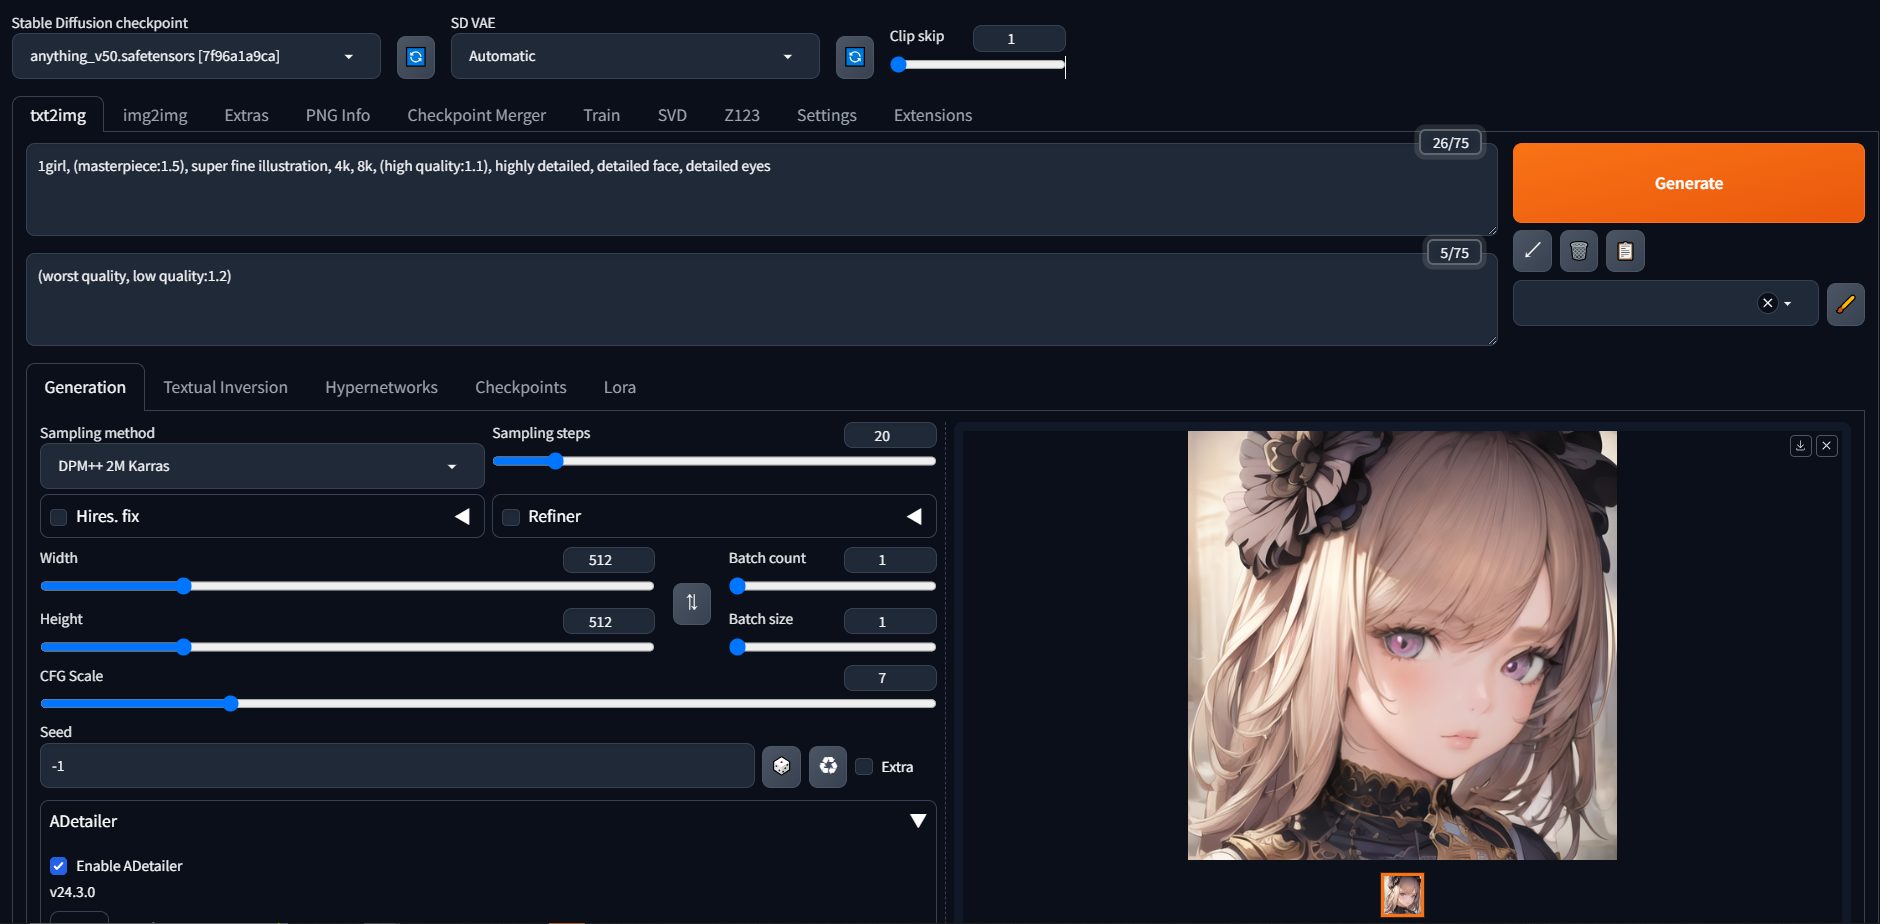Open the Sampling method dropdown
The height and width of the screenshot is (924, 1880).
click(262, 467)
